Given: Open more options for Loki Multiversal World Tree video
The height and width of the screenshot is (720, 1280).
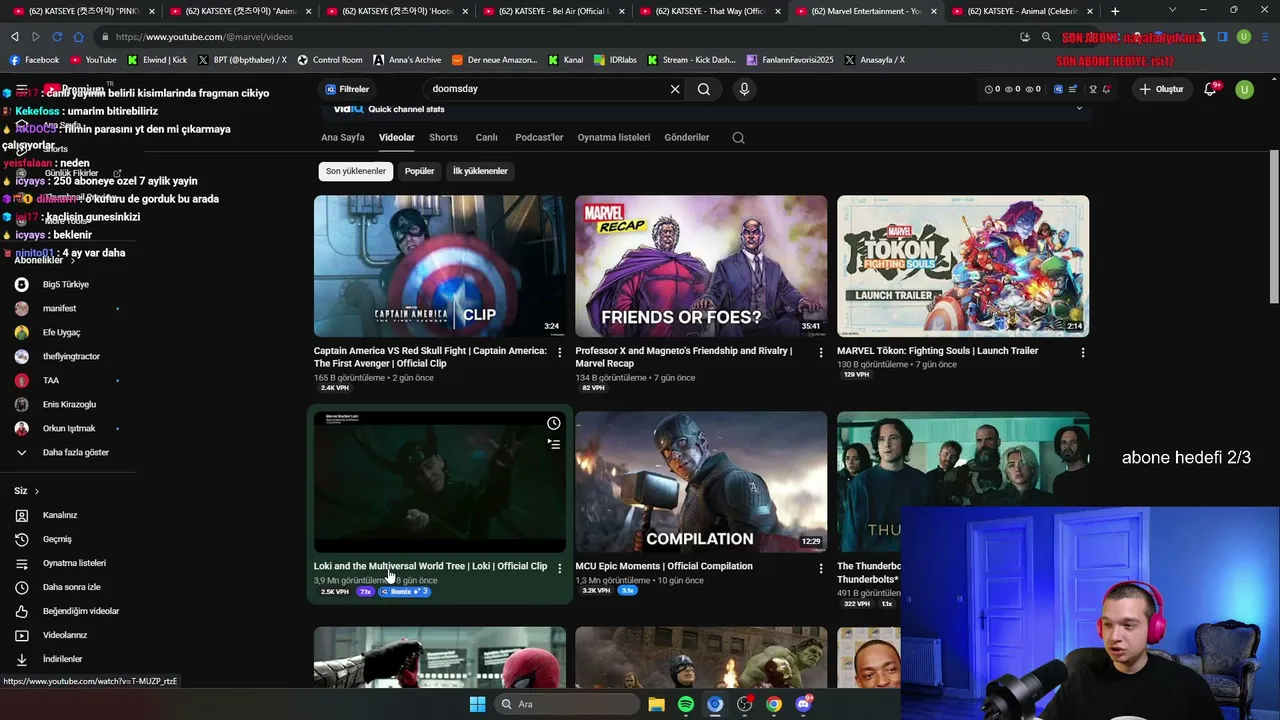Looking at the screenshot, I should [x=560, y=568].
